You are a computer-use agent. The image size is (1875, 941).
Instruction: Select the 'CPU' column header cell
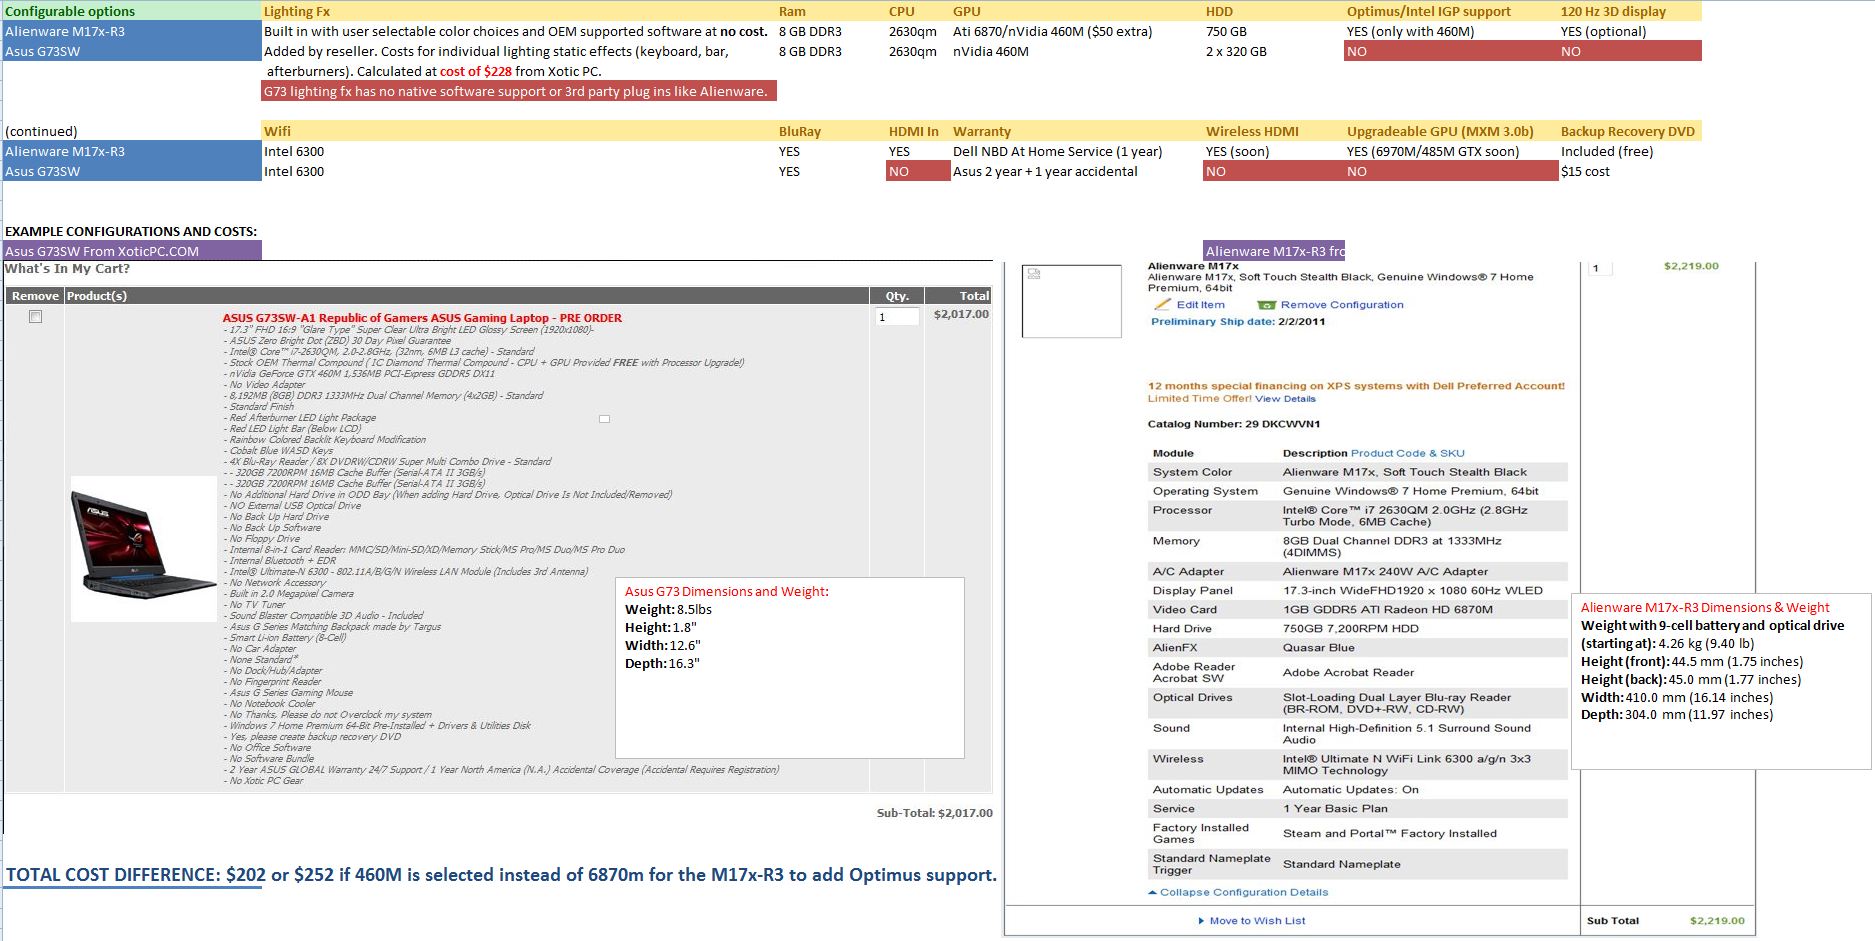pos(918,11)
